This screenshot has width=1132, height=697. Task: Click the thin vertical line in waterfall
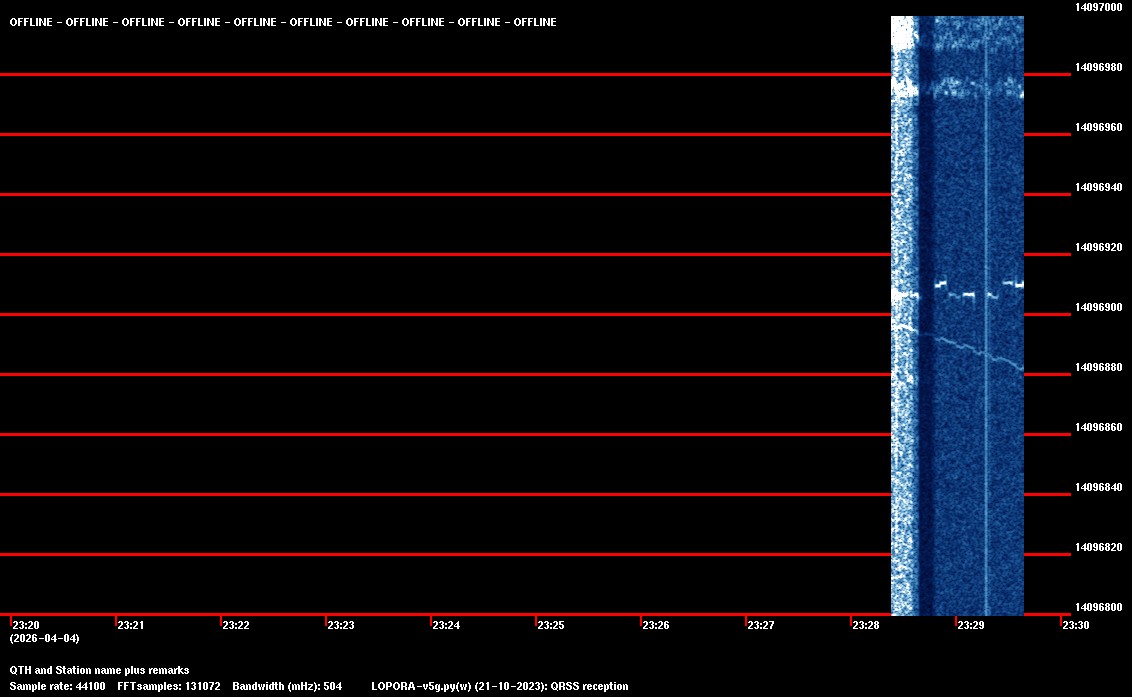(987, 450)
